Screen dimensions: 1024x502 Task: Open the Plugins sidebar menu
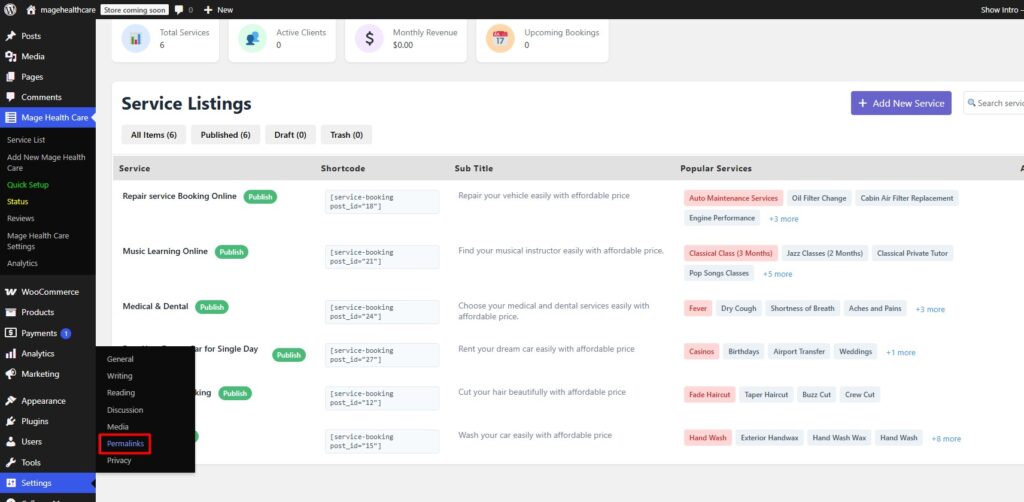click(x=36, y=421)
